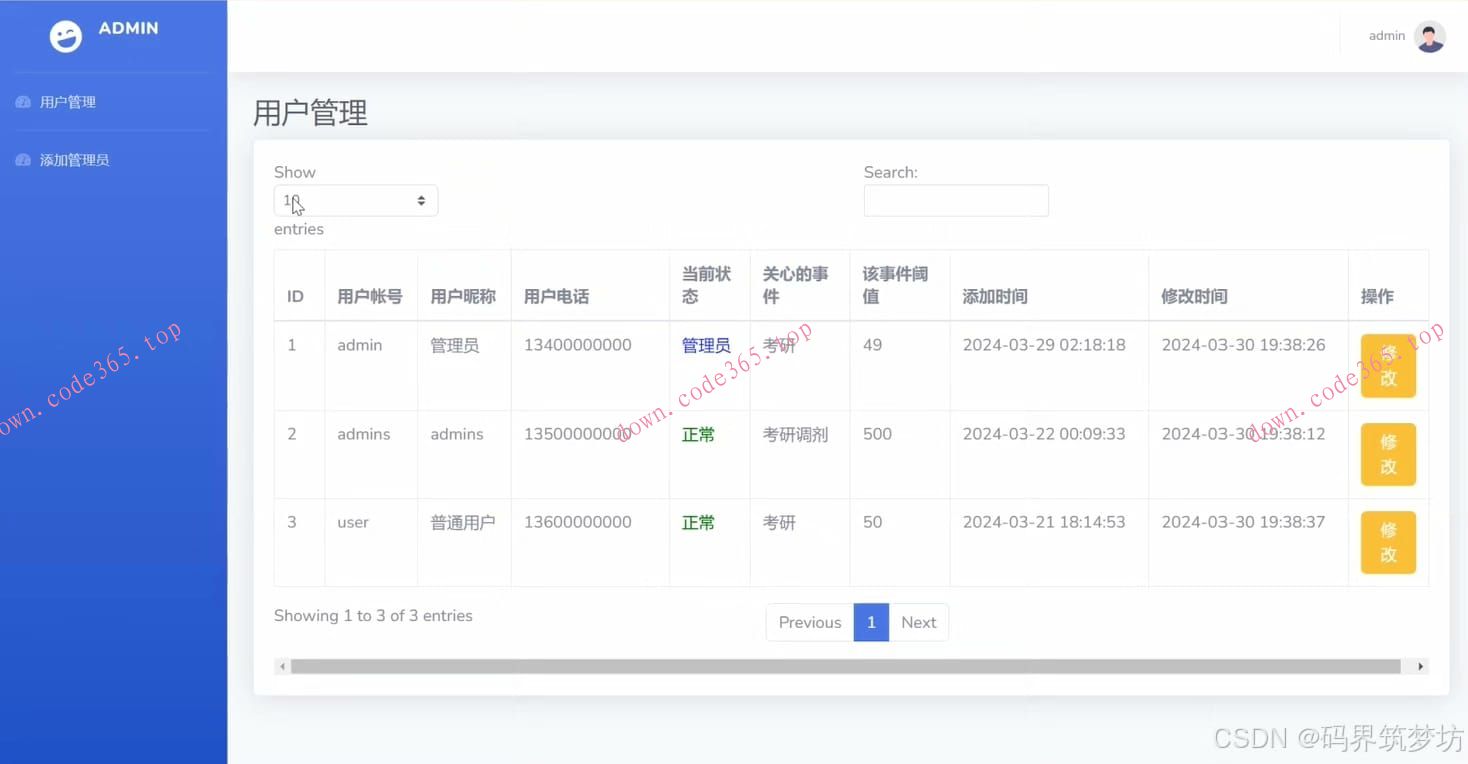
Task: Open 添加管理员 in the sidebar
Action: click(75, 160)
